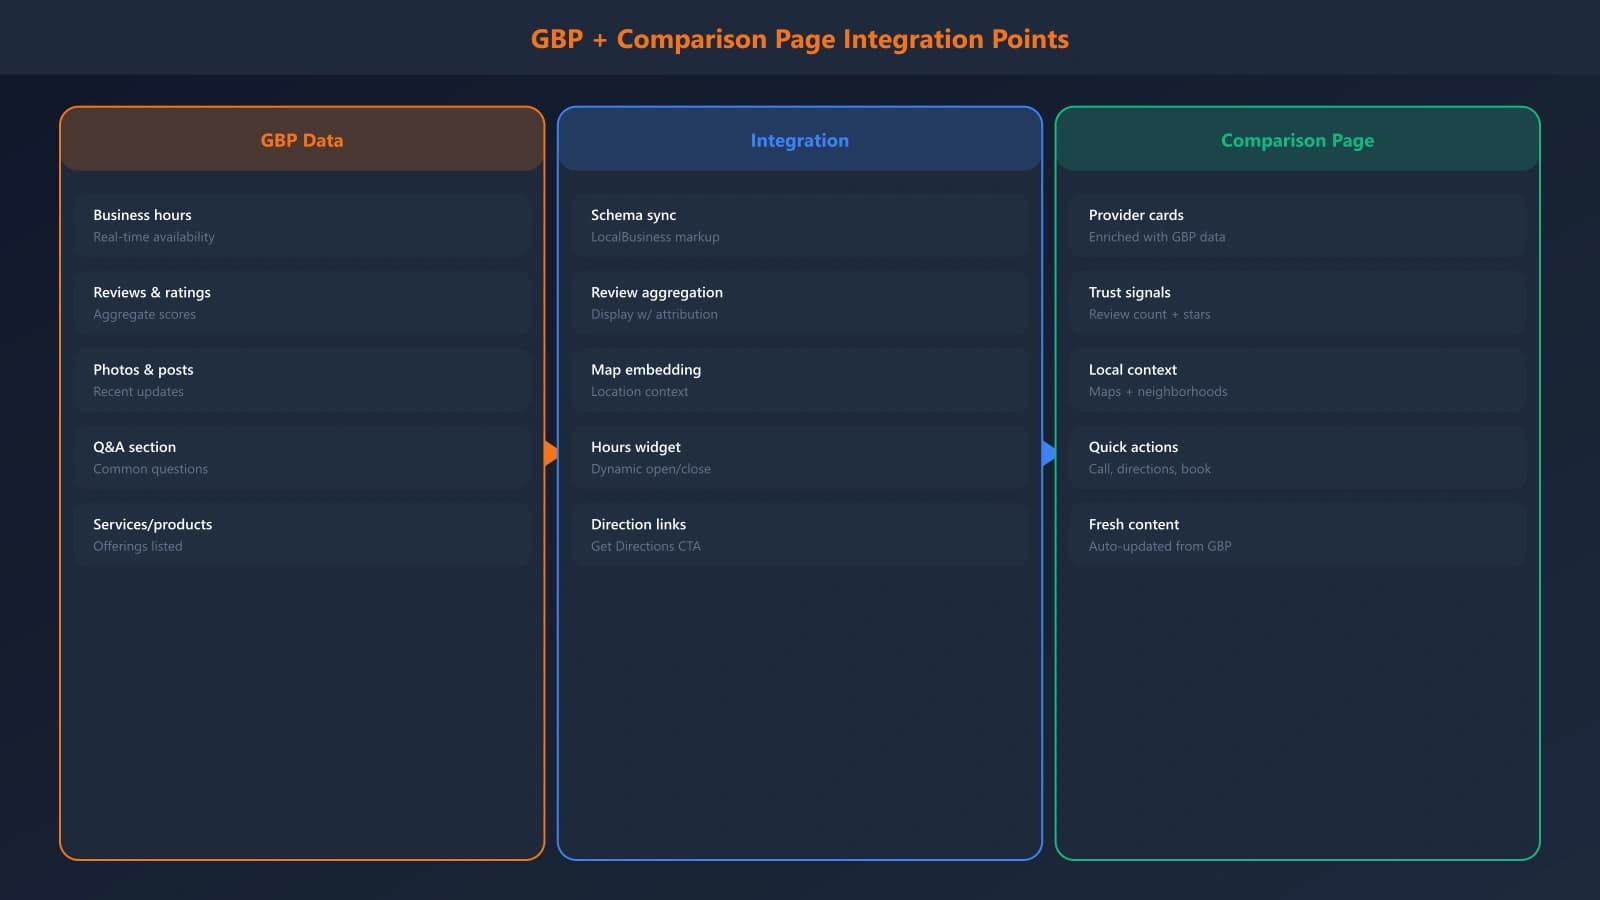Click the blue arrow pointing to Comparison Page
The width and height of the screenshot is (1600, 900).
[x=1048, y=453]
